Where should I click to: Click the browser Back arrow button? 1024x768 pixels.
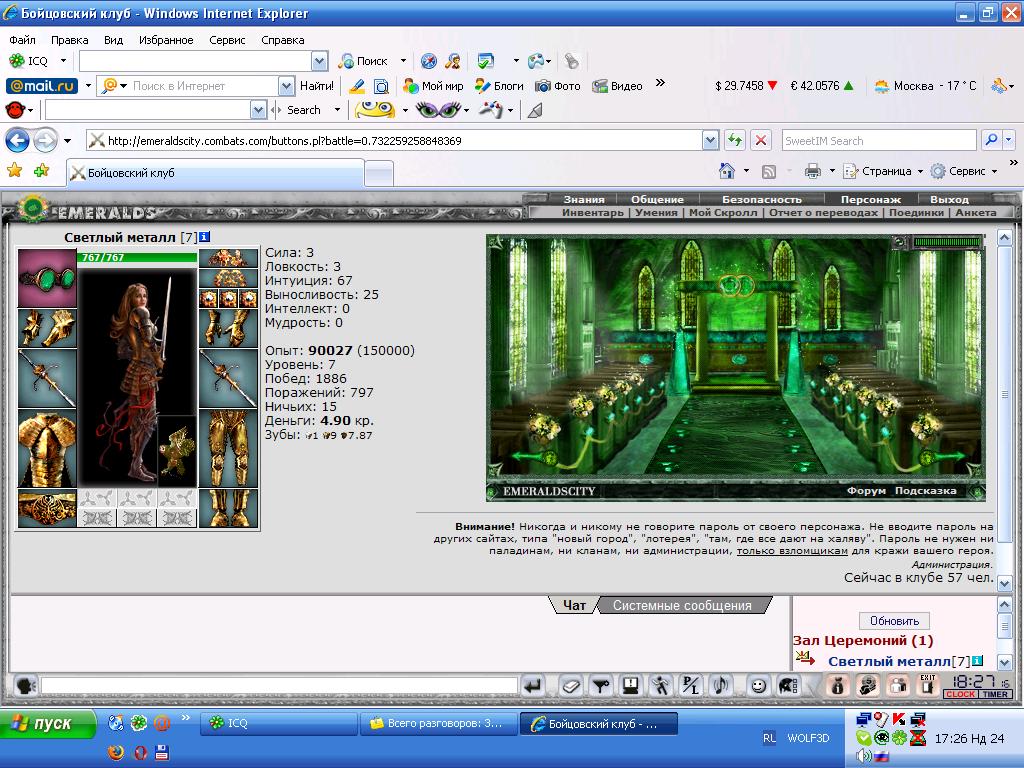click(17, 140)
